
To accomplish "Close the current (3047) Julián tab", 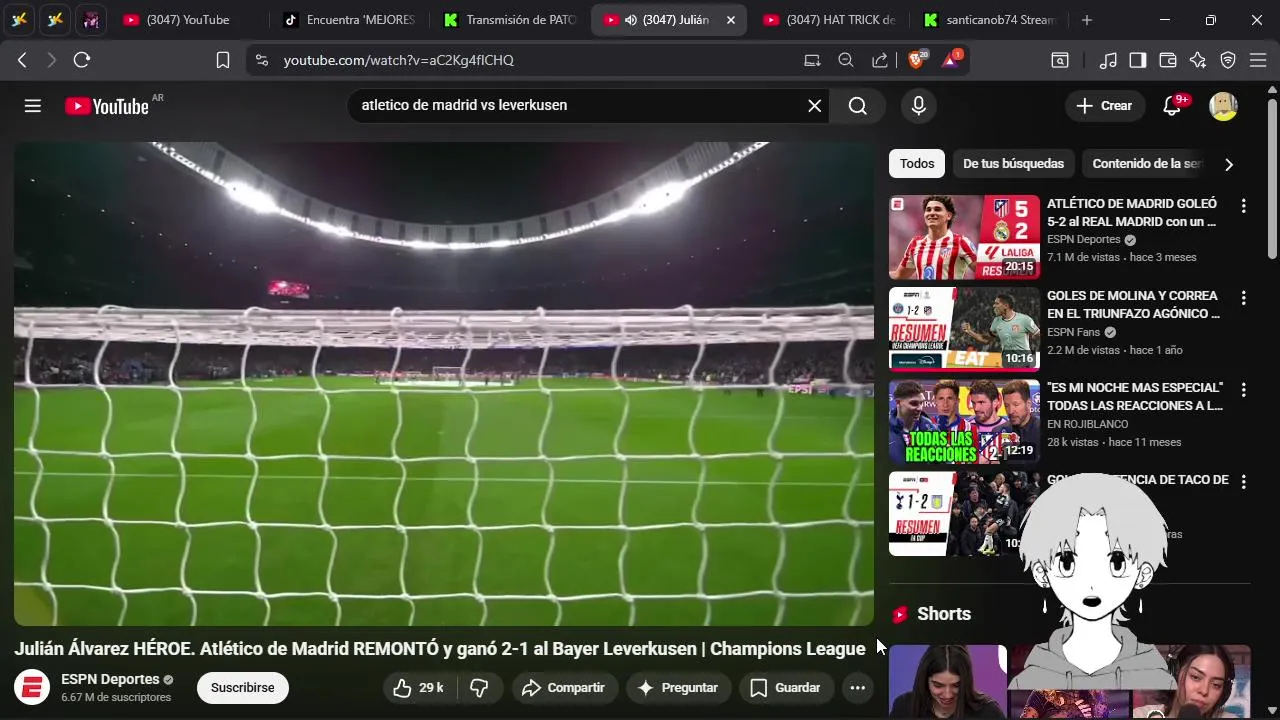I will point(731,20).
